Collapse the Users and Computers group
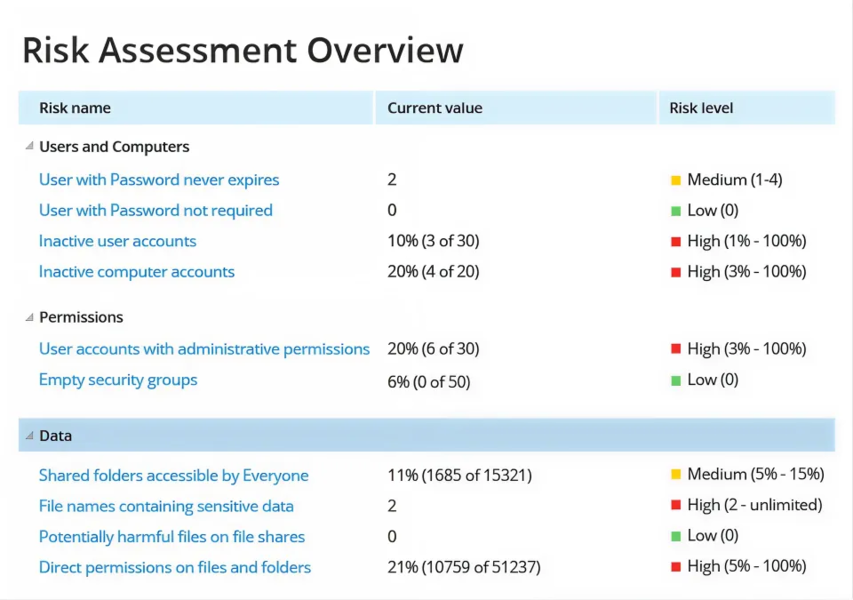 point(29,147)
